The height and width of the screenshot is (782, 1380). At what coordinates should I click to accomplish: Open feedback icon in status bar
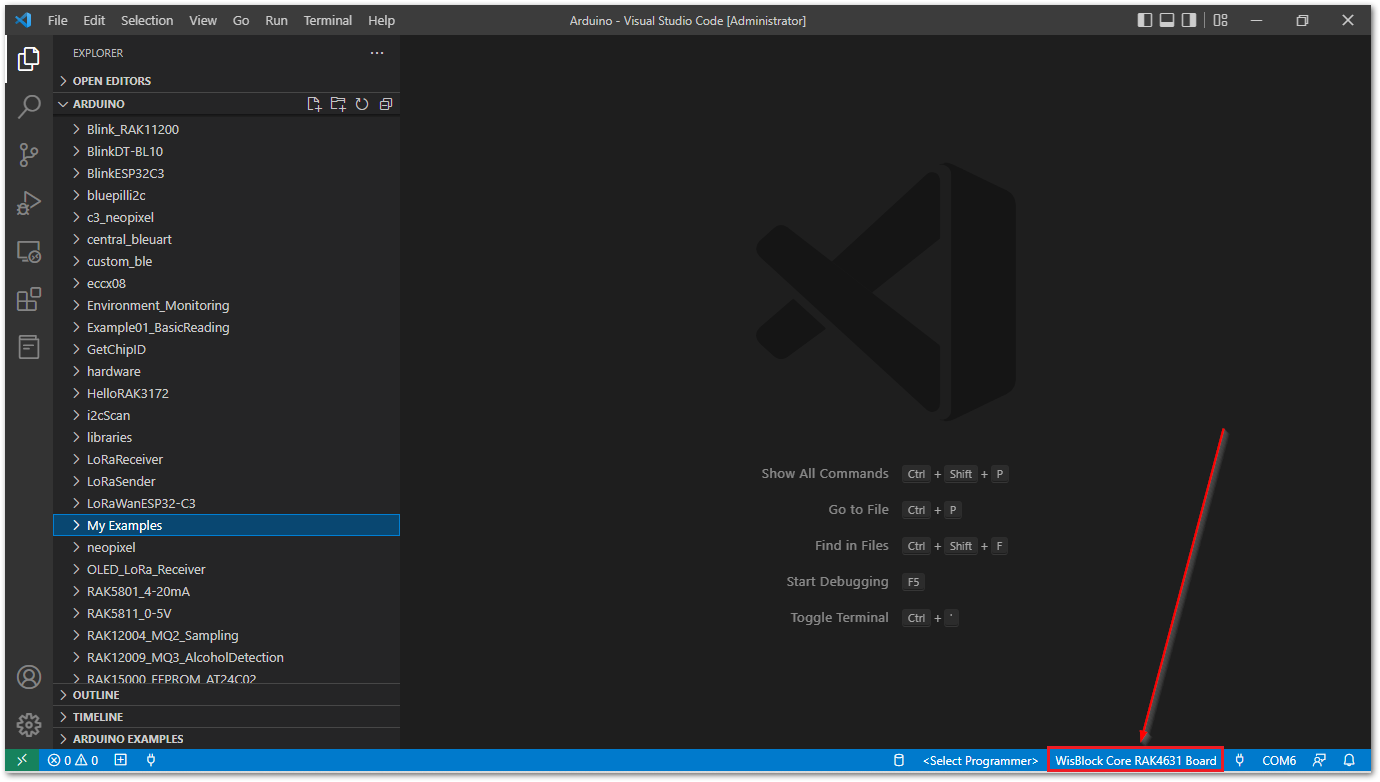point(1320,760)
